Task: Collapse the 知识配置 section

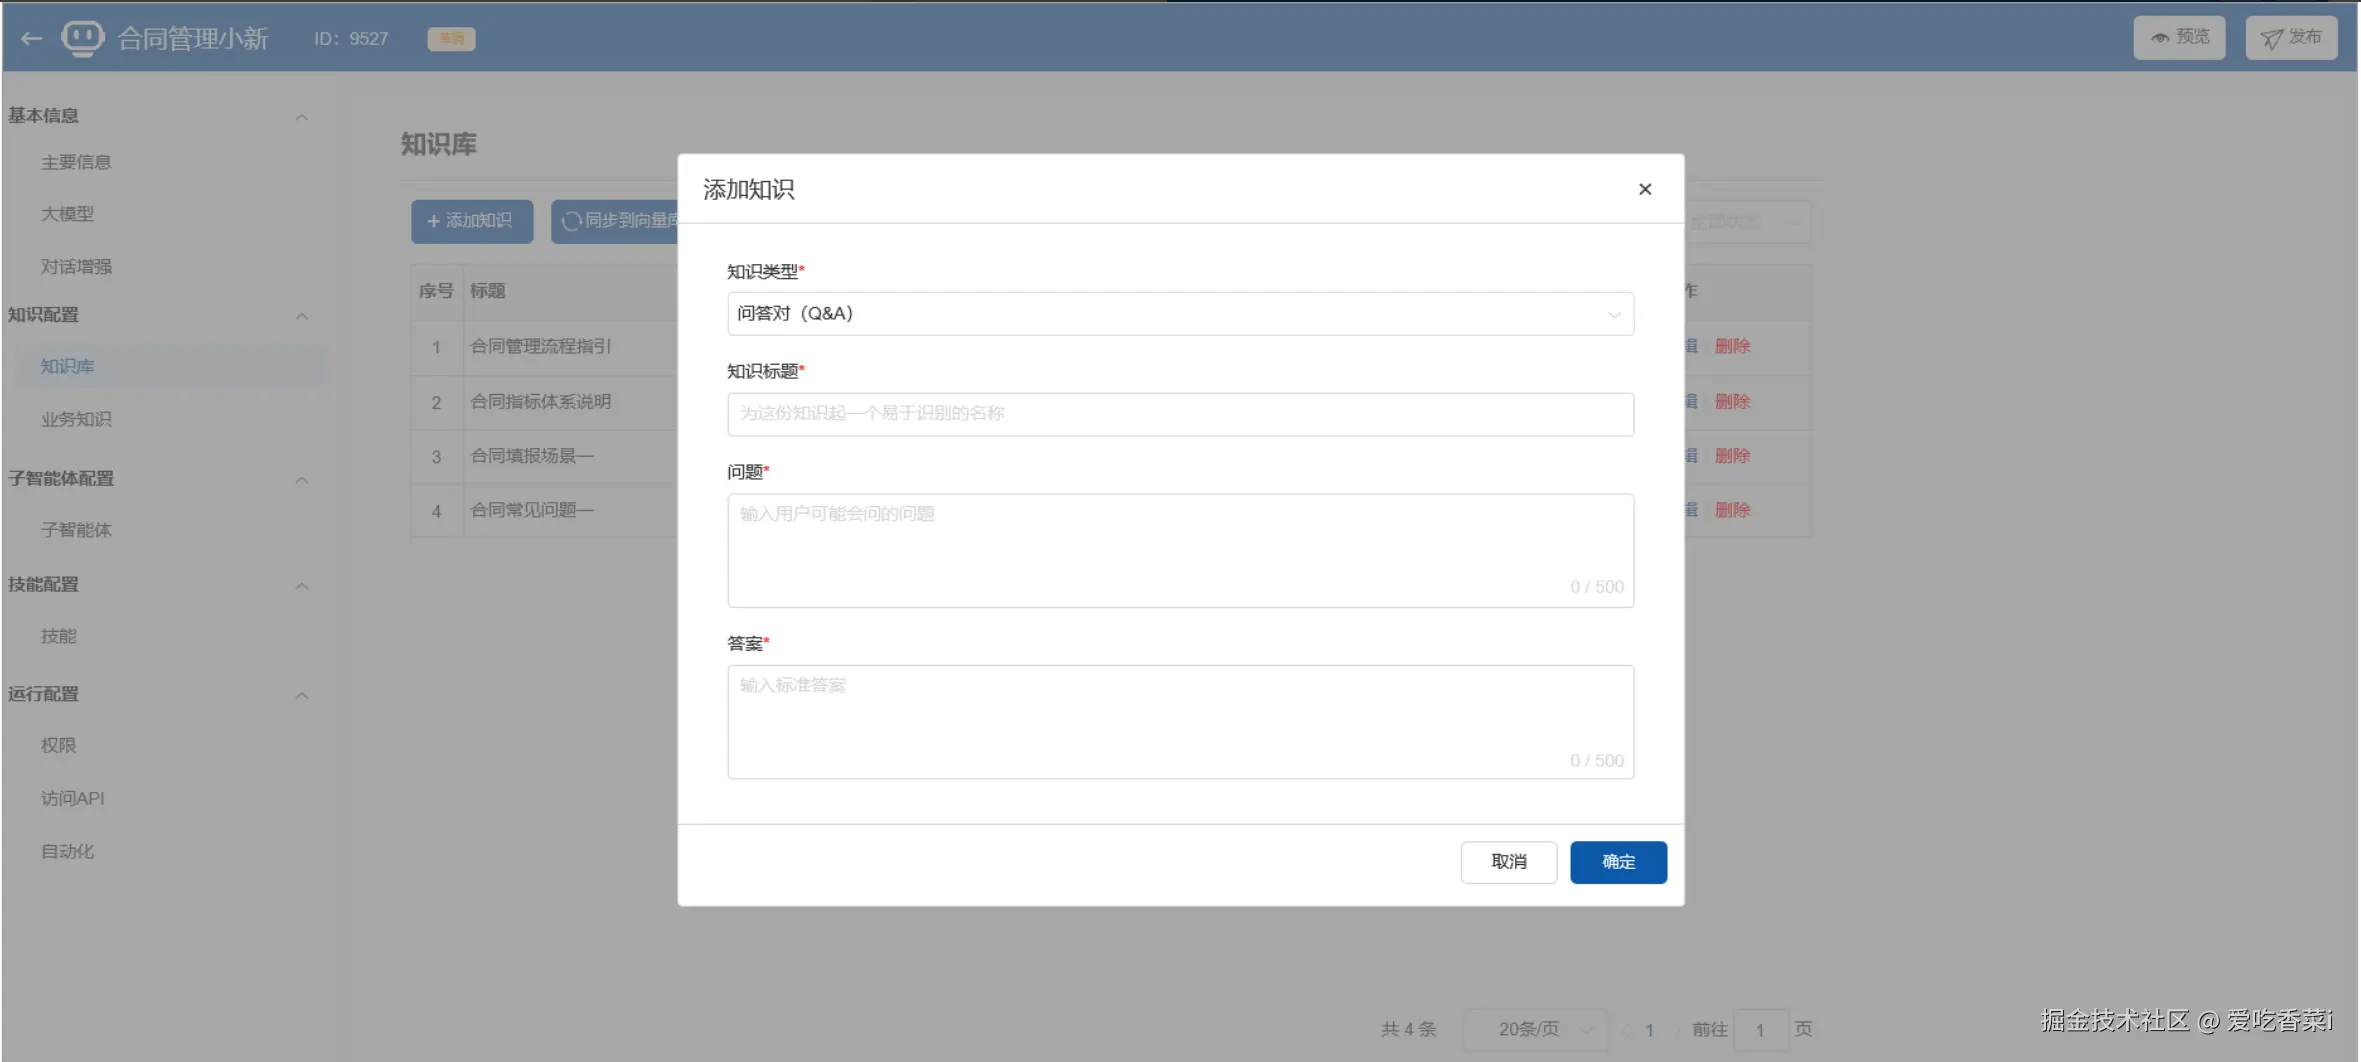Action: 301,316
